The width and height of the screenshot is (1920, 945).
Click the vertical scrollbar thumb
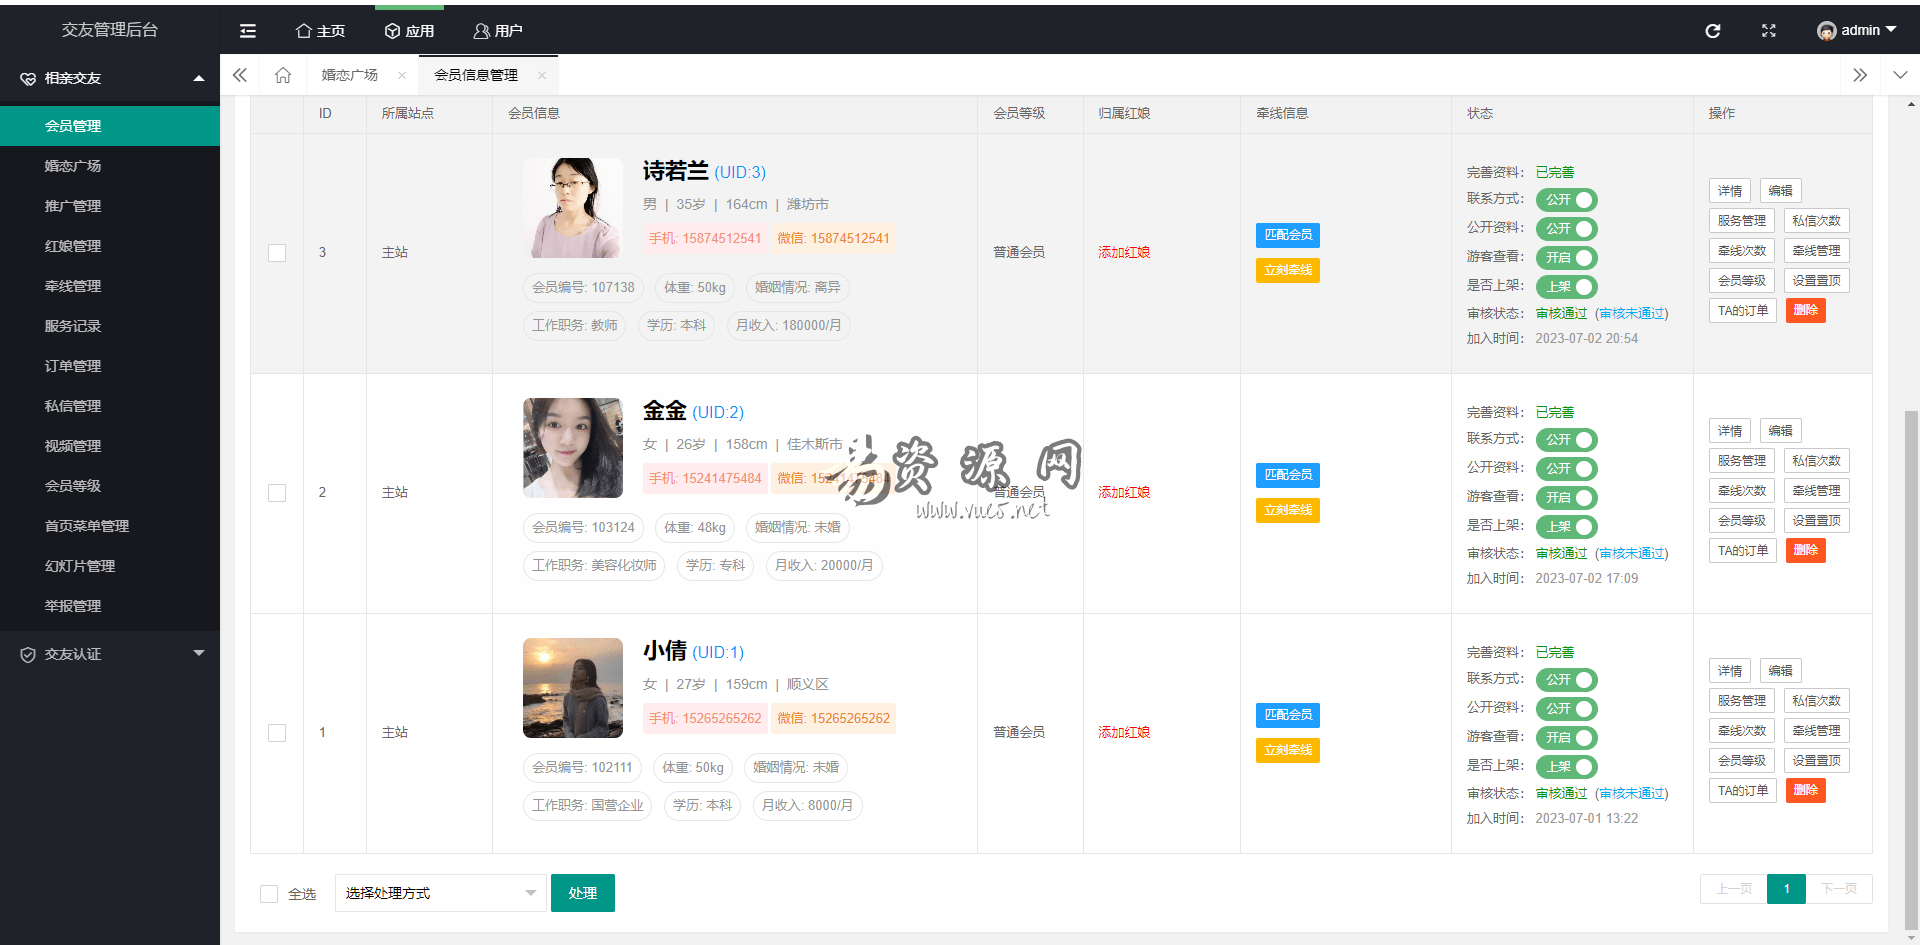1911,670
